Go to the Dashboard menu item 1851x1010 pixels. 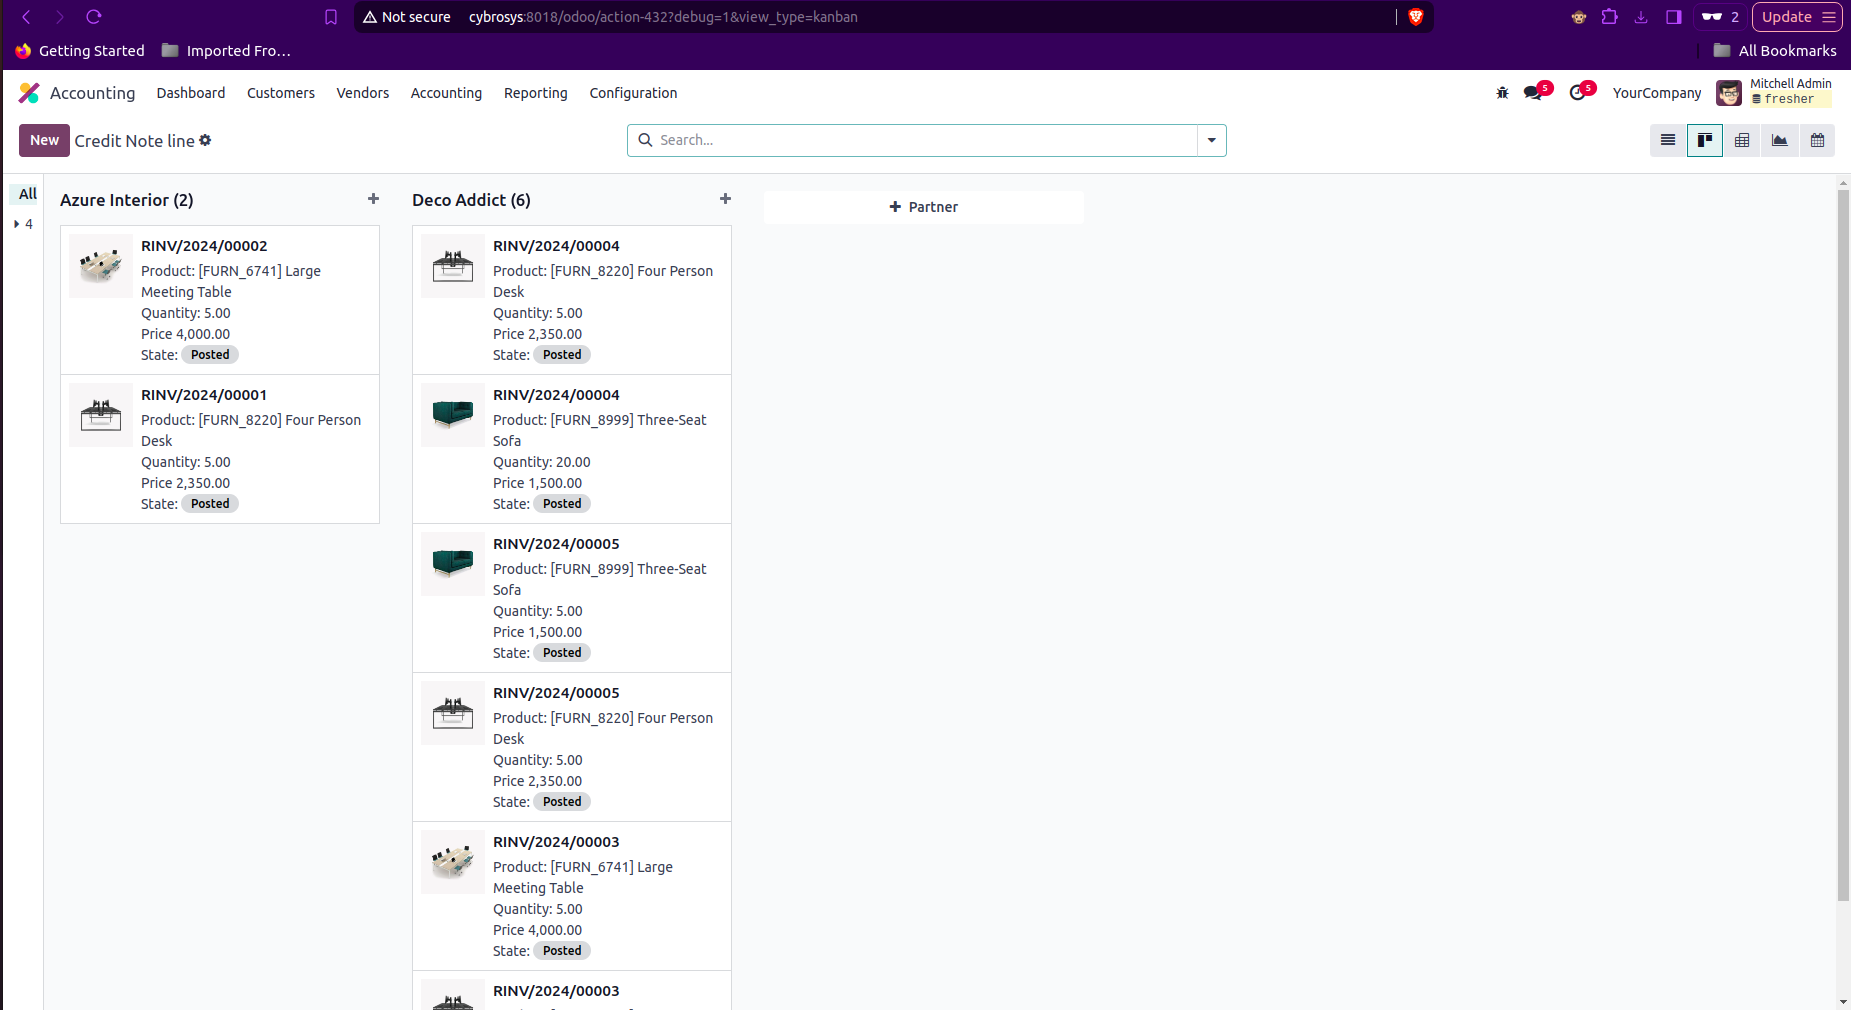191,93
